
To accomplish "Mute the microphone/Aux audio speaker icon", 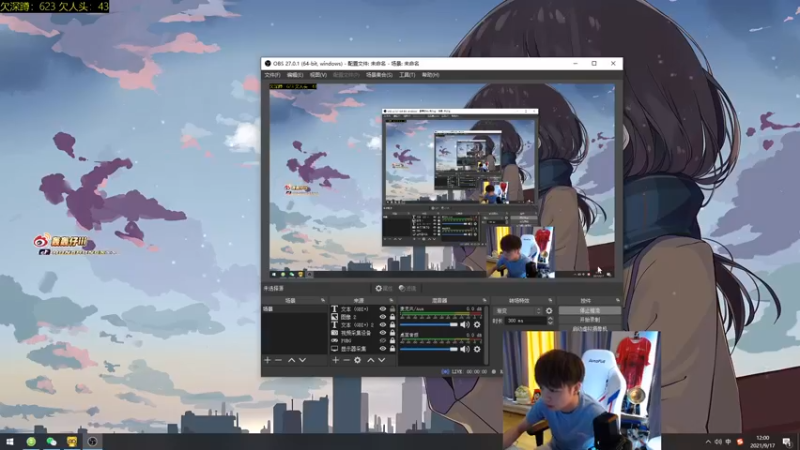I will [x=465, y=324].
